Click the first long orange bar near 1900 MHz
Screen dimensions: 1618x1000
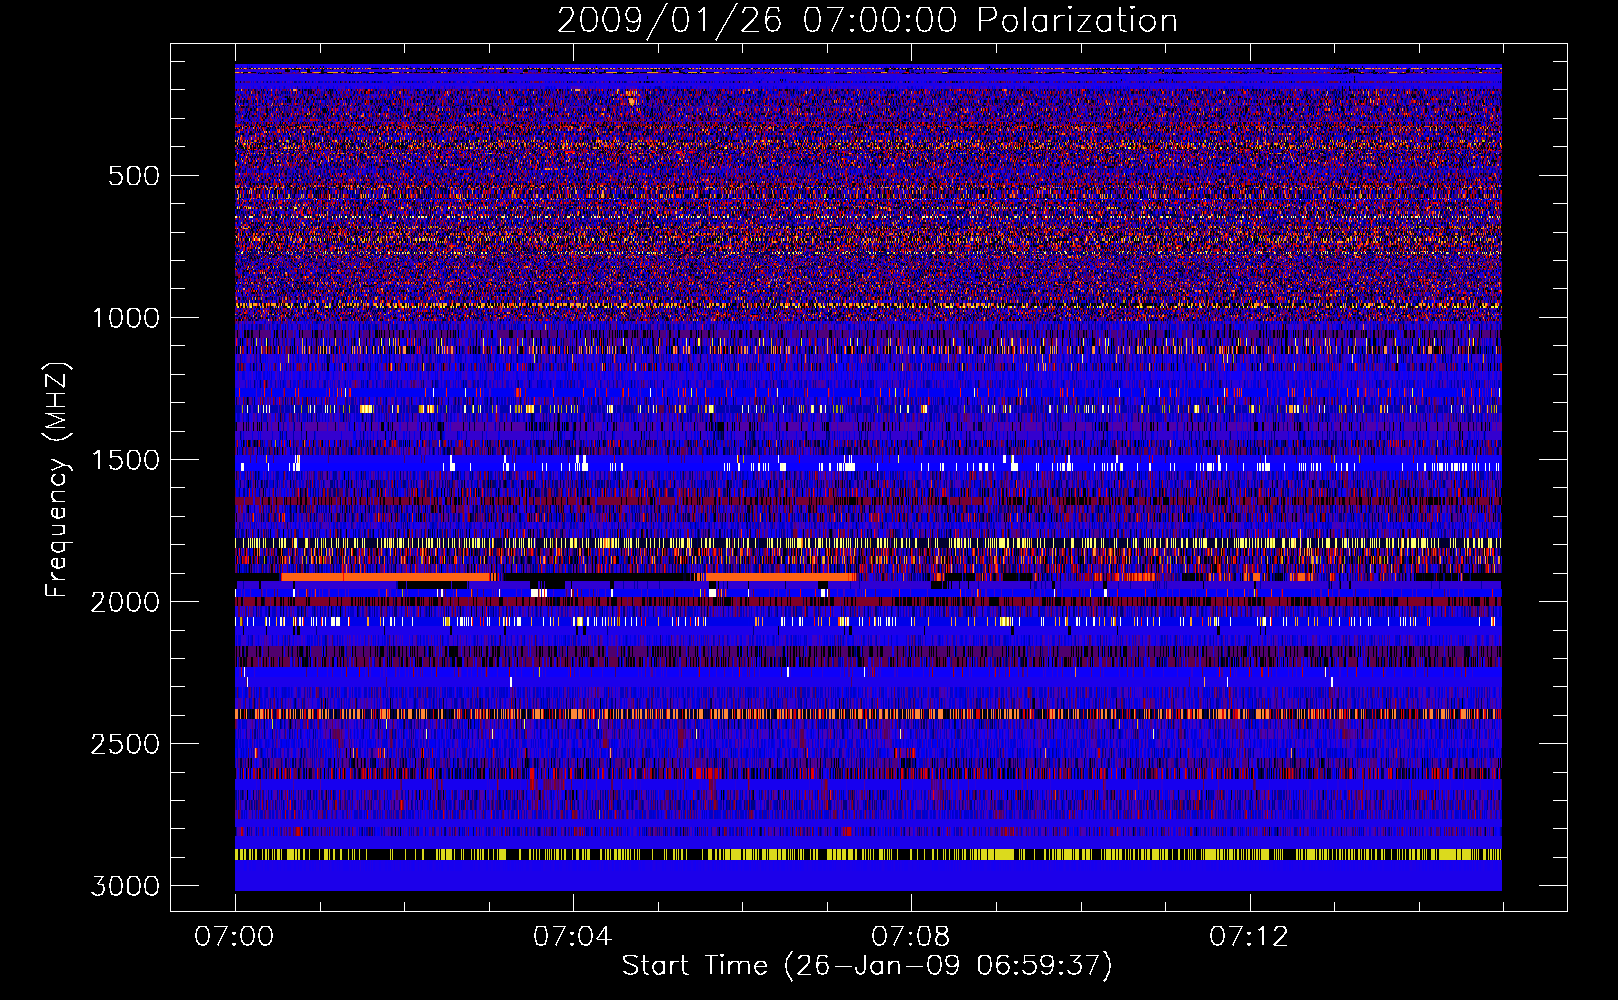386,577
